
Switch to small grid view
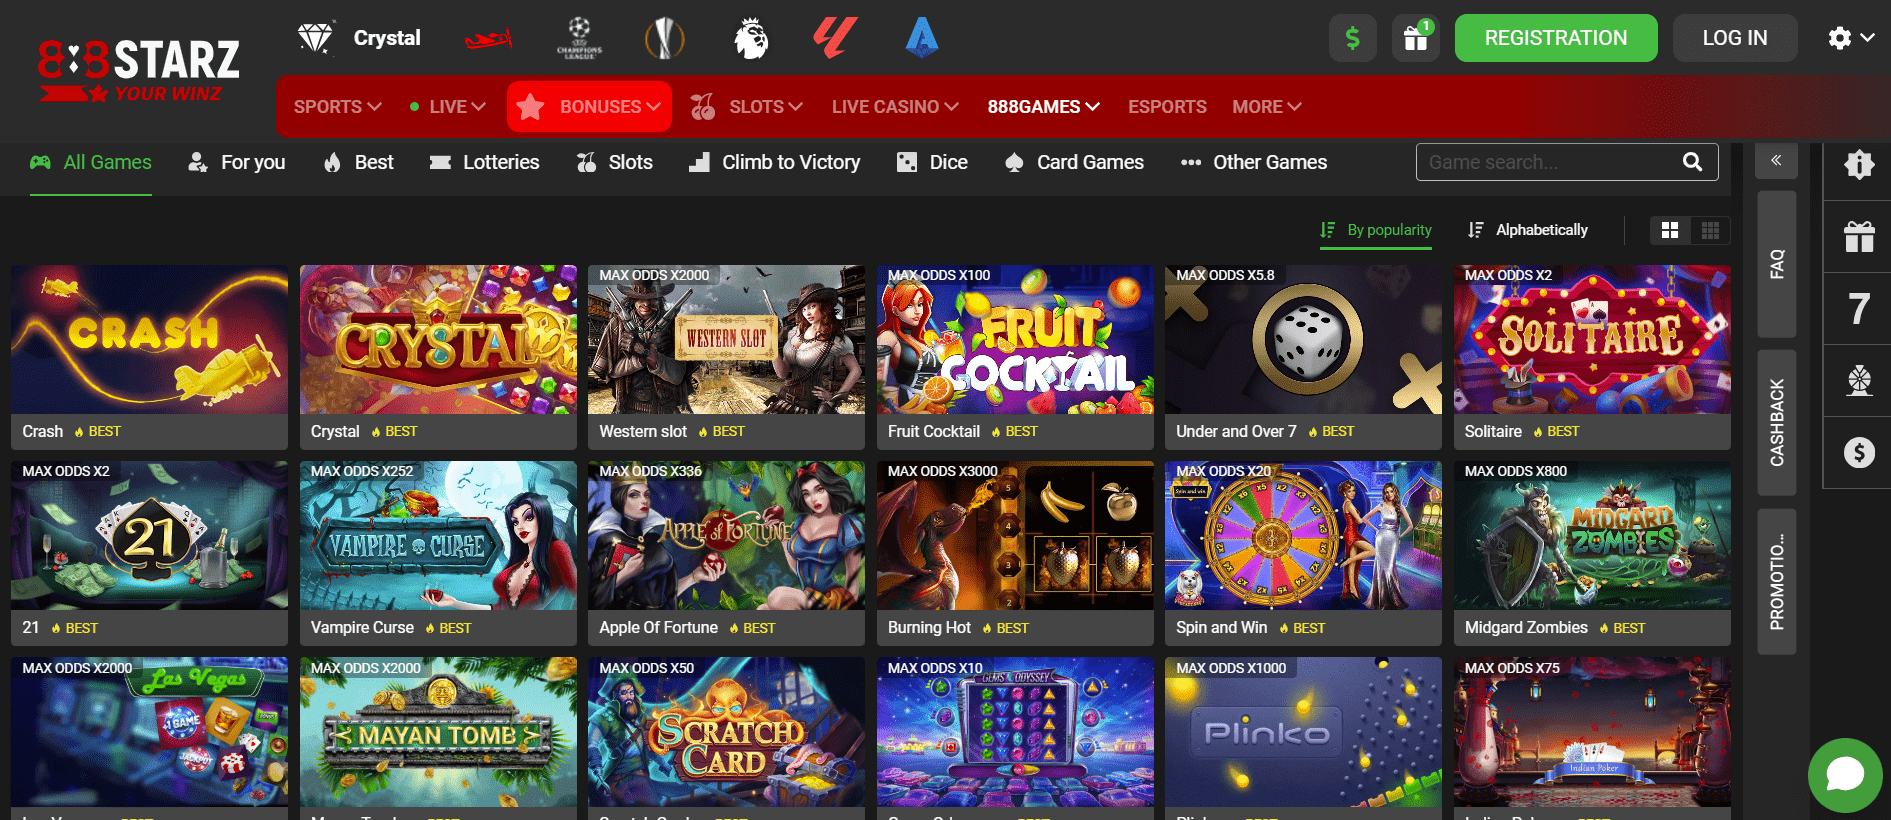[1710, 230]
